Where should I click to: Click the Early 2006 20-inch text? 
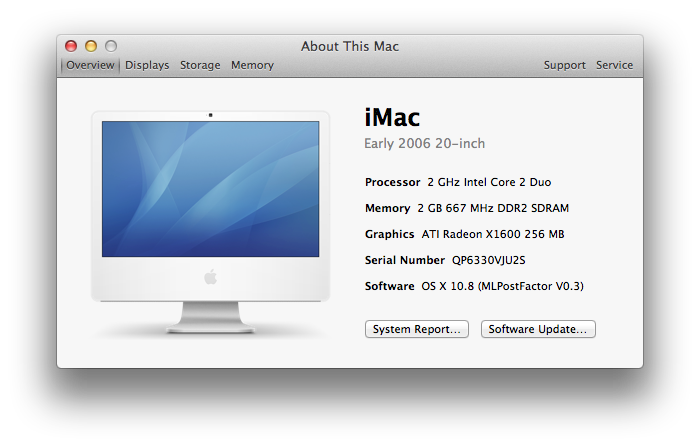tap(425, 143)
